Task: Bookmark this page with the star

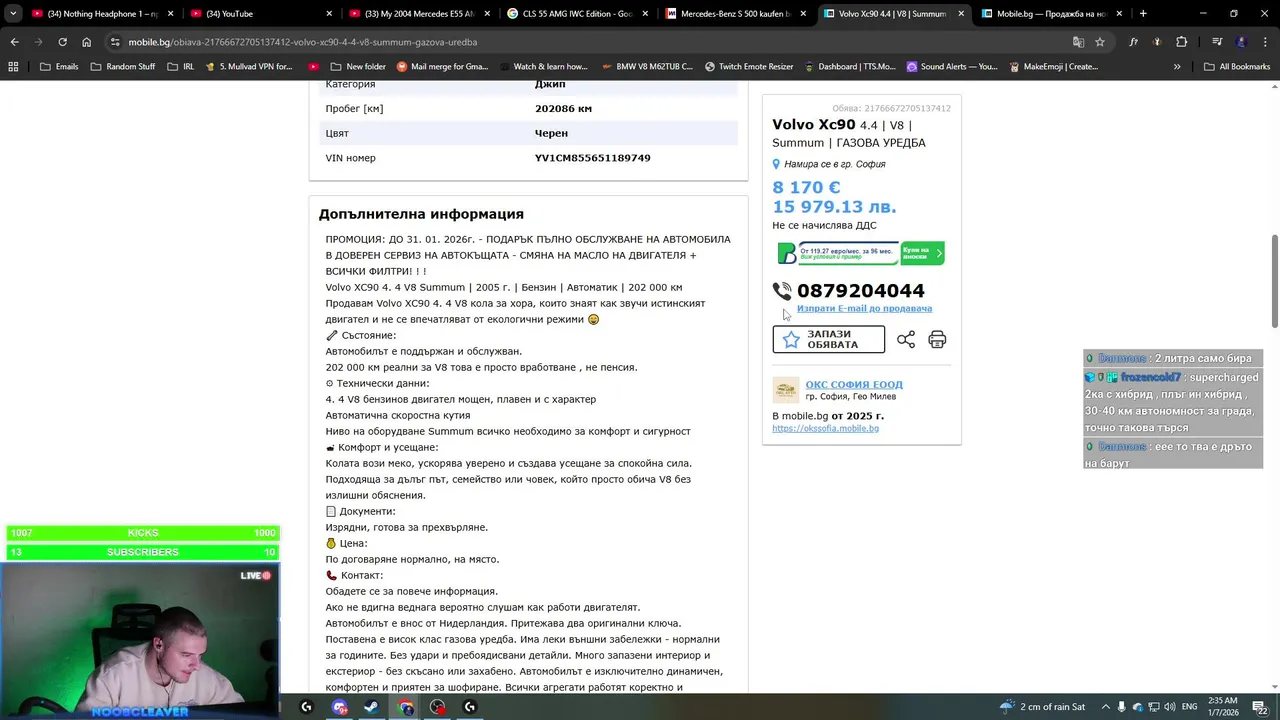Action: 1100,42
